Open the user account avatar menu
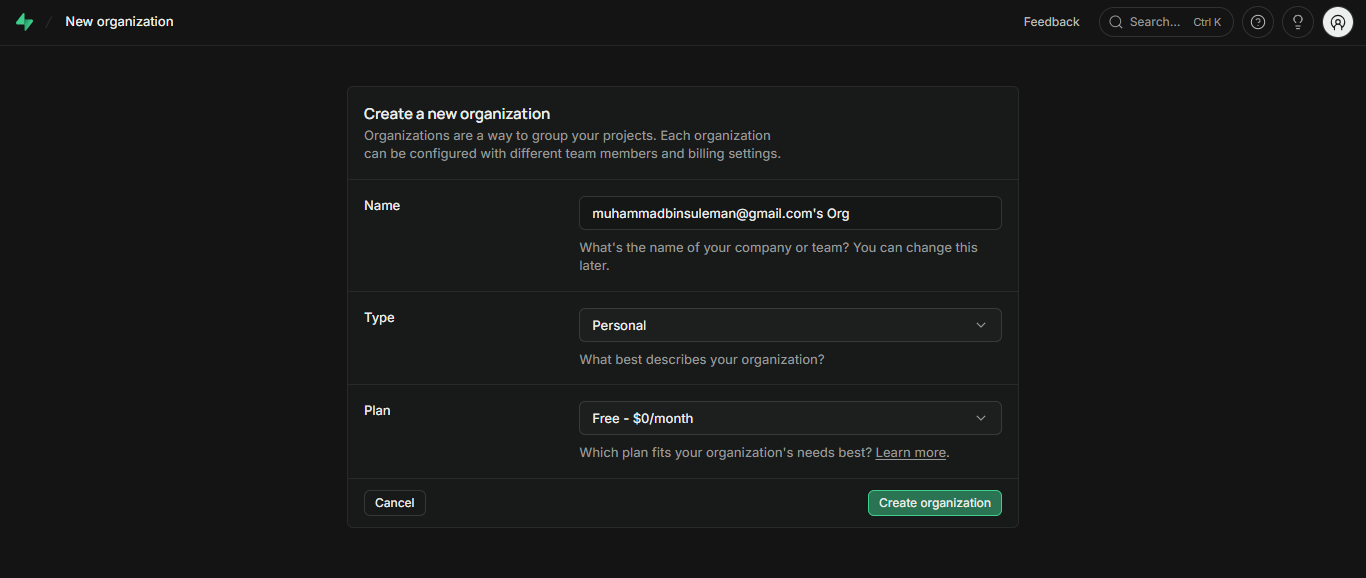Screen dimensions: 1366x578 tap(1338, 22)
